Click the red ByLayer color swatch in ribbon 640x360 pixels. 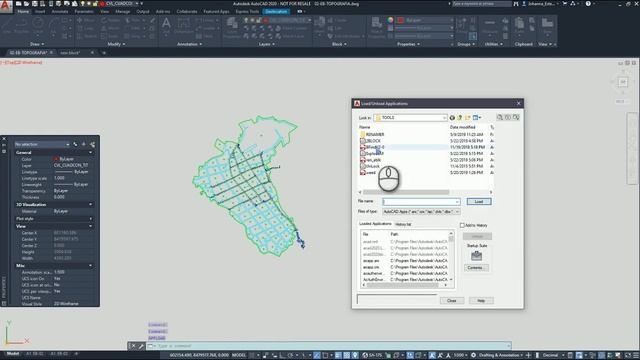[400, 20]
